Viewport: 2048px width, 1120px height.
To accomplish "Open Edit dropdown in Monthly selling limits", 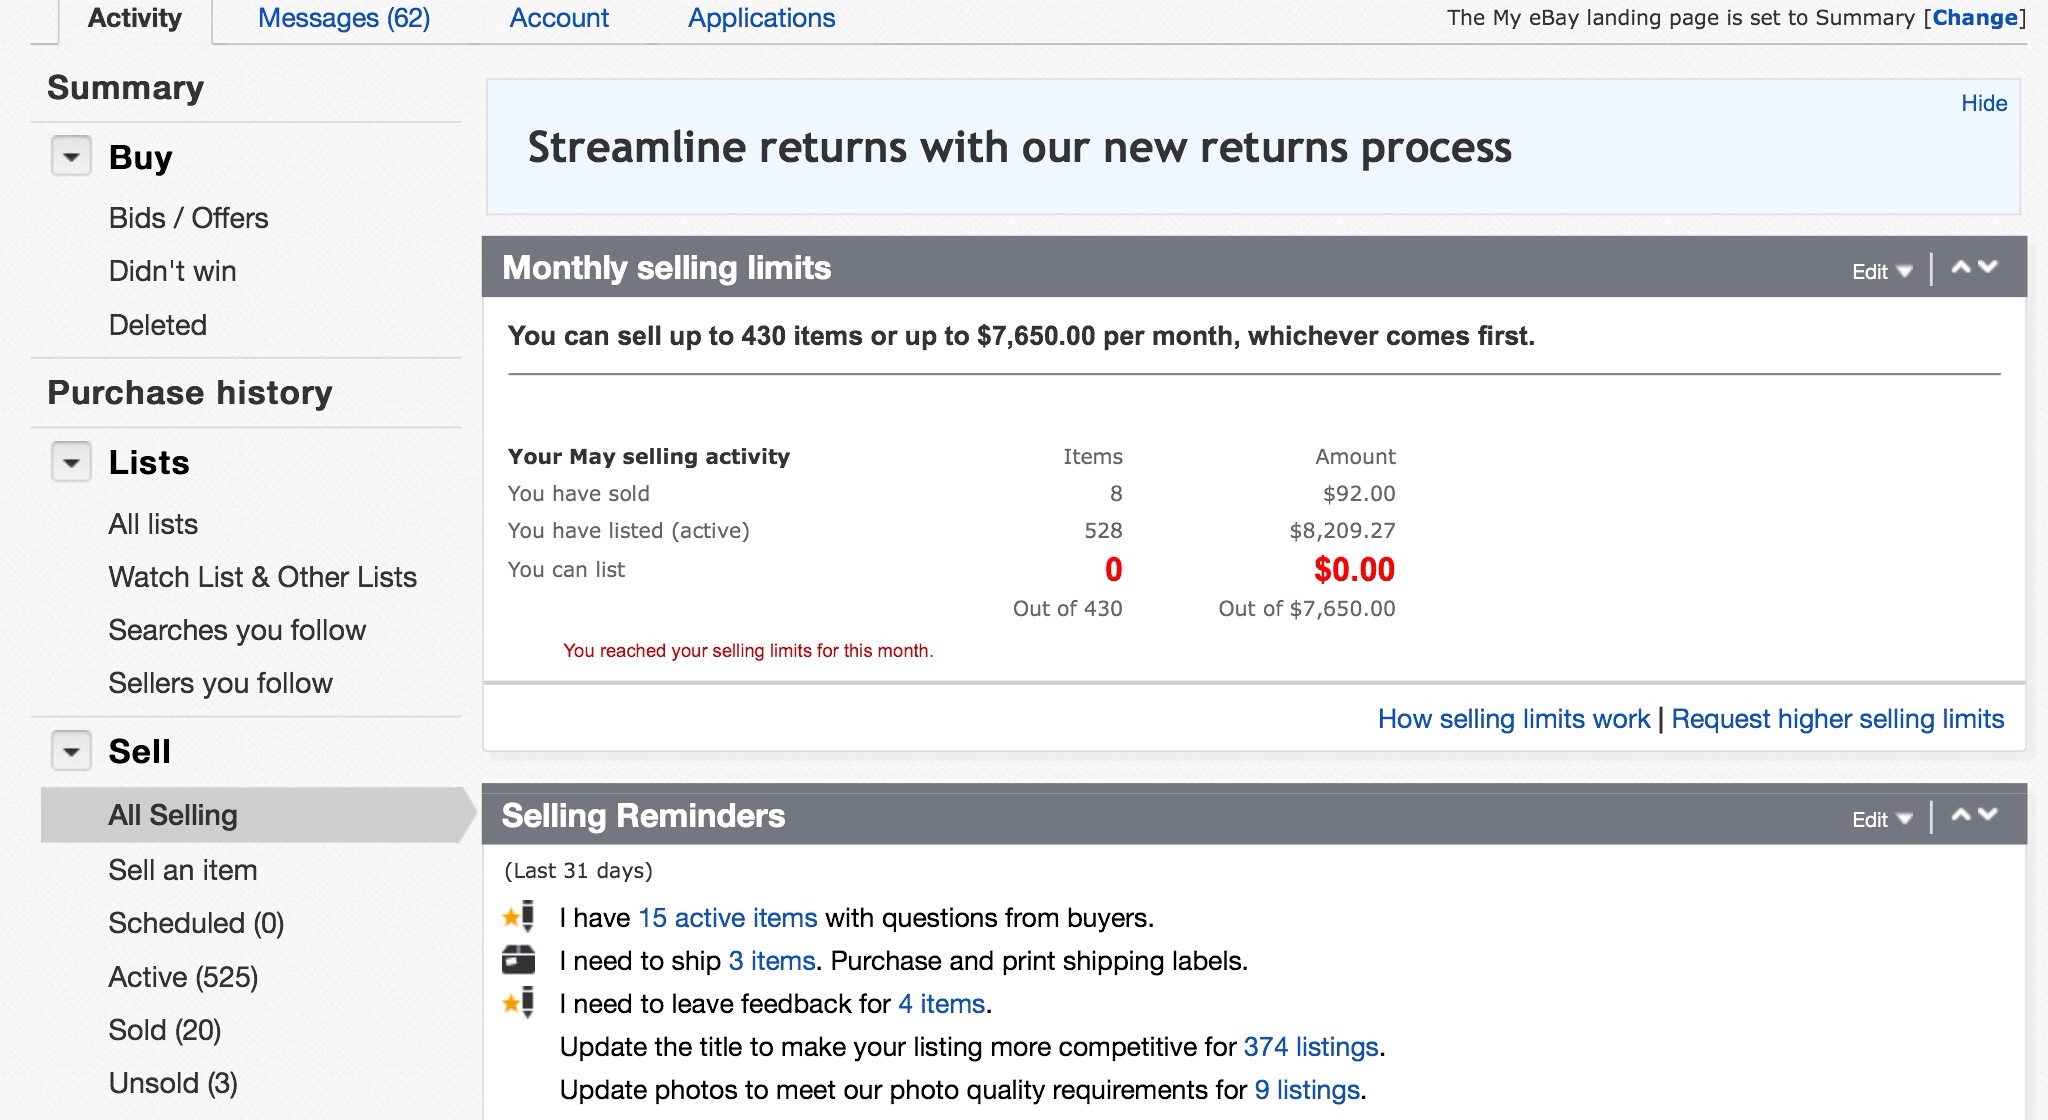I will pyautogui.click(x=1881, y=271).
